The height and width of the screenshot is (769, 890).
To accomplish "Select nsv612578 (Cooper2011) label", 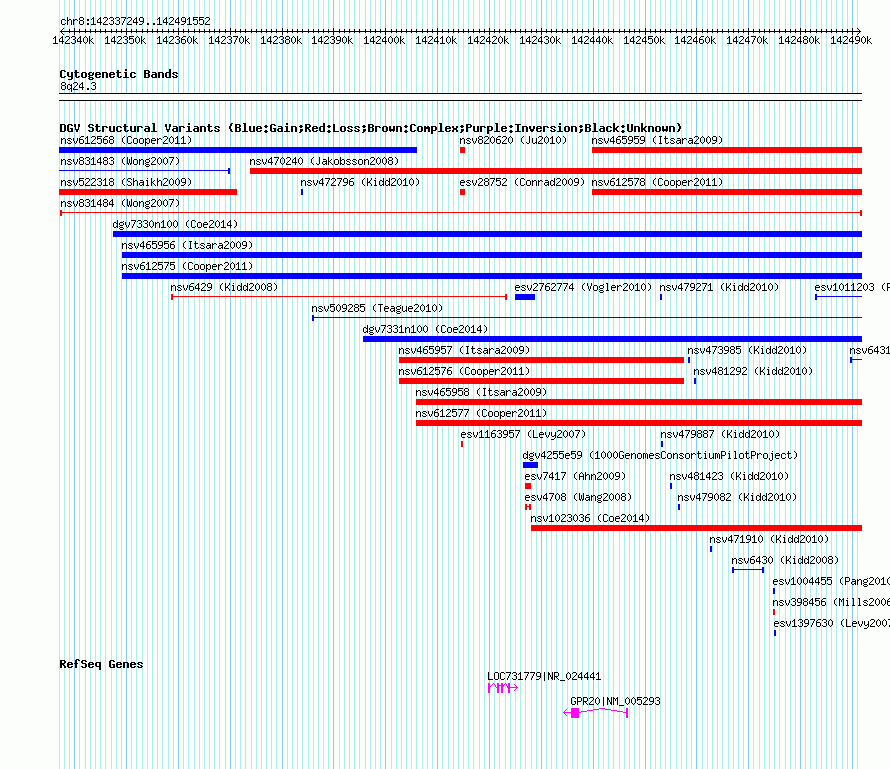I will tap(657, 182).
